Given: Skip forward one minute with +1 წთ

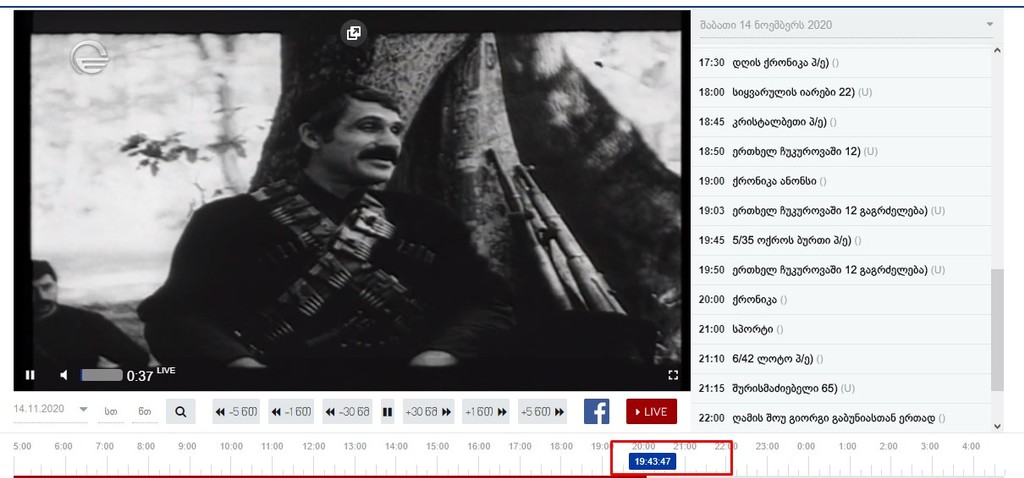Looking at the screenshot, I should coord(486,412).
